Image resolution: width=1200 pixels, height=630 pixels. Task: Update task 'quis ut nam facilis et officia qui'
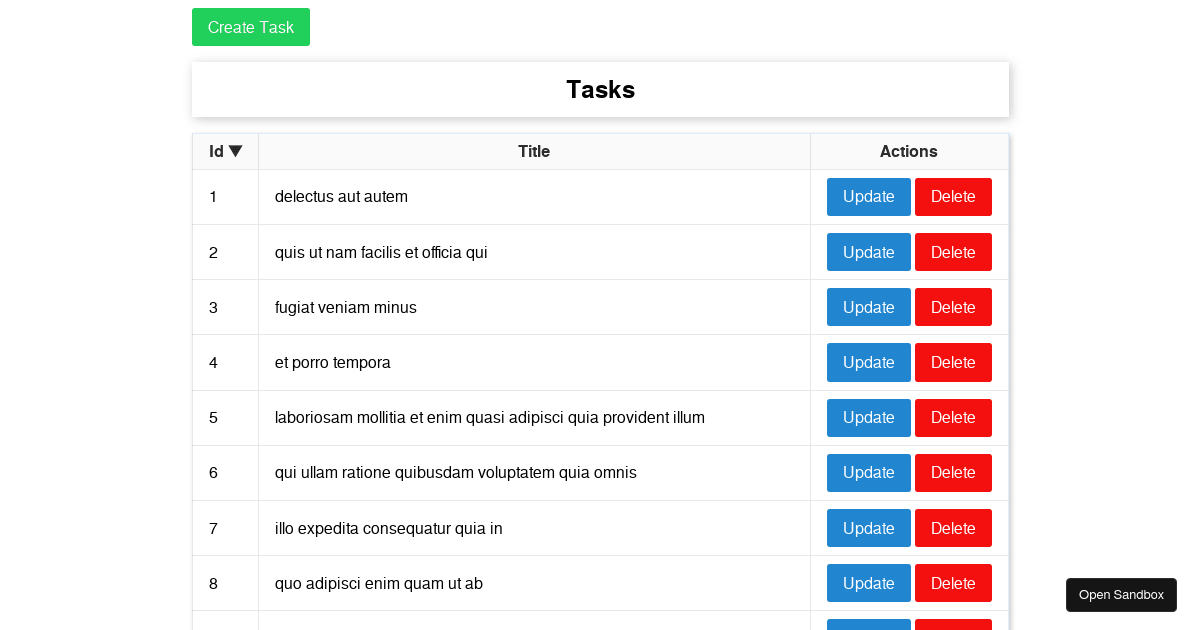(868, 252)
